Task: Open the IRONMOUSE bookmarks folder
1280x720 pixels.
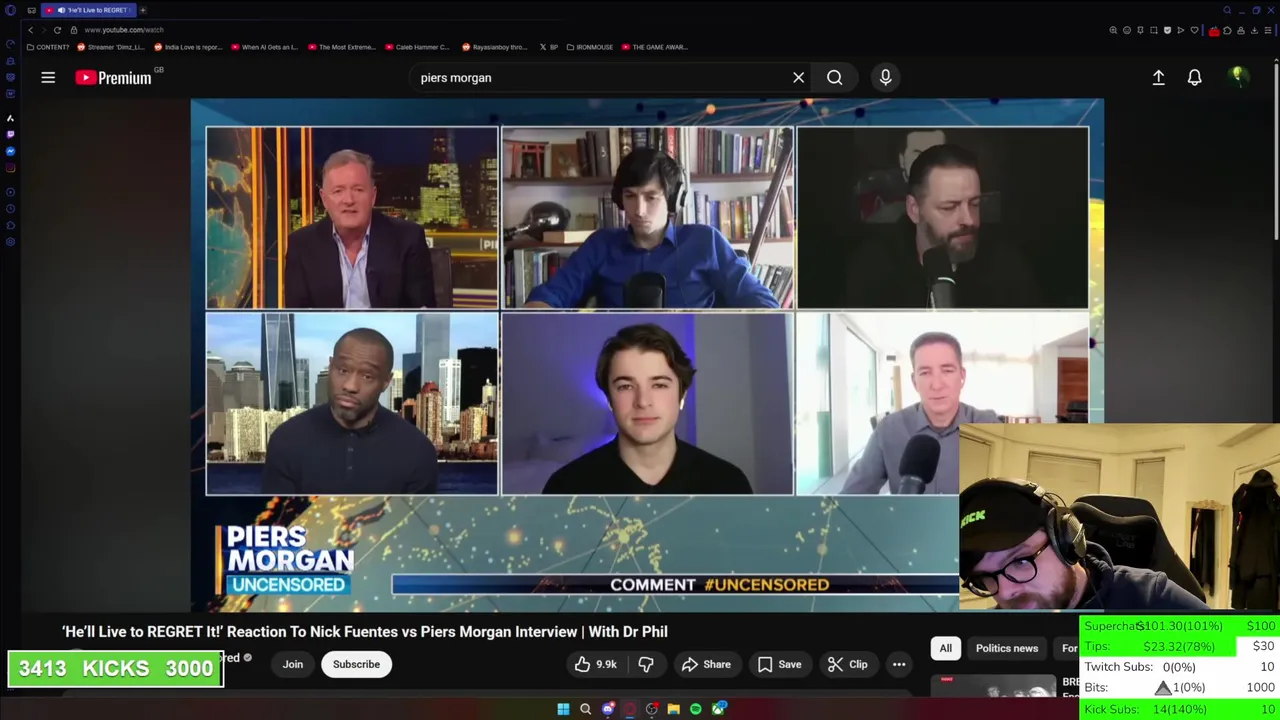Action: point(590,47)
